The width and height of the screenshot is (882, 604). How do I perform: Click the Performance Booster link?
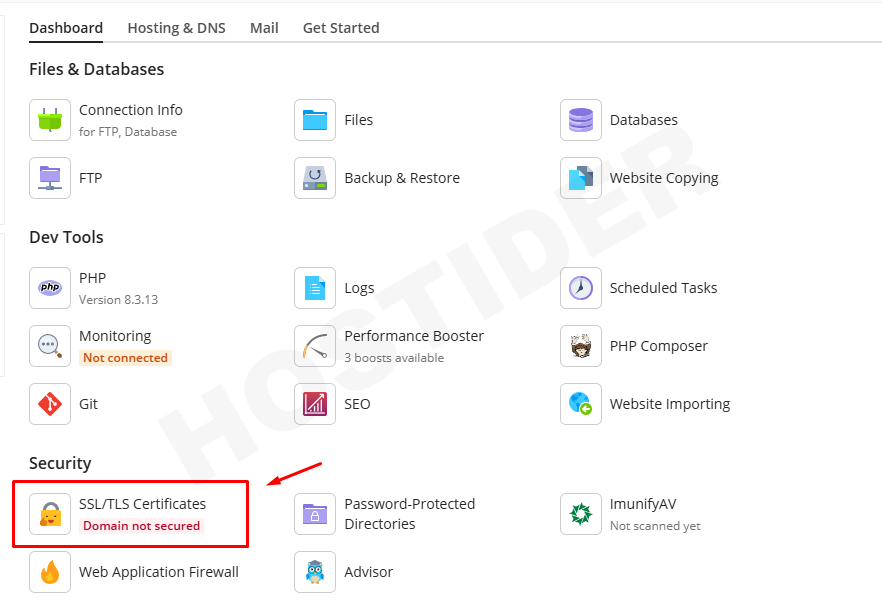tap(414, 336)
